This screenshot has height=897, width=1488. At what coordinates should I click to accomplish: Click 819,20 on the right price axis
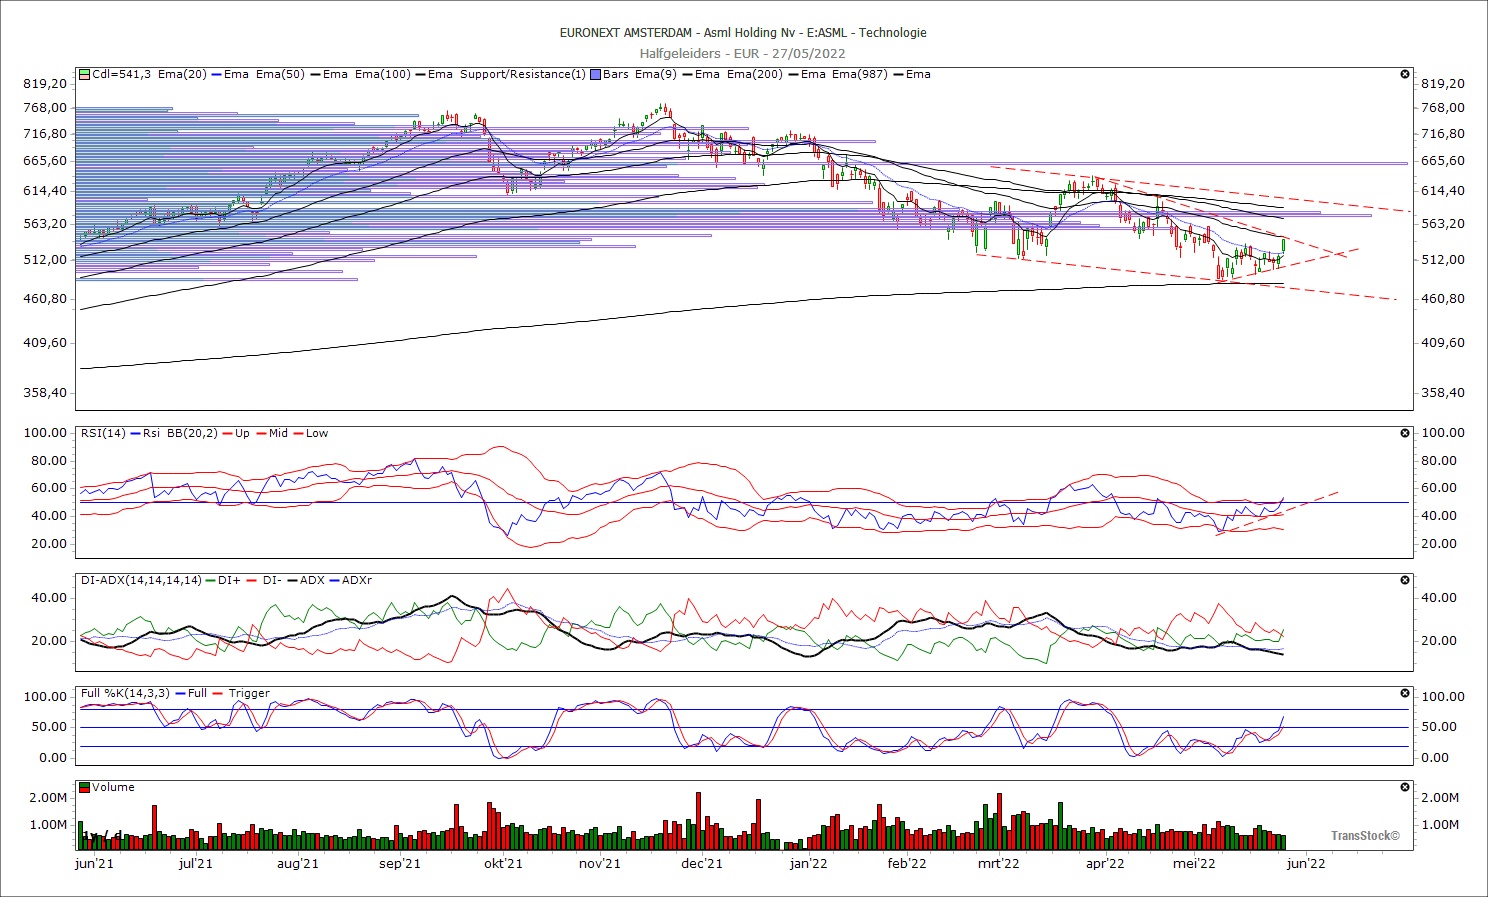tap(1443, 84)
